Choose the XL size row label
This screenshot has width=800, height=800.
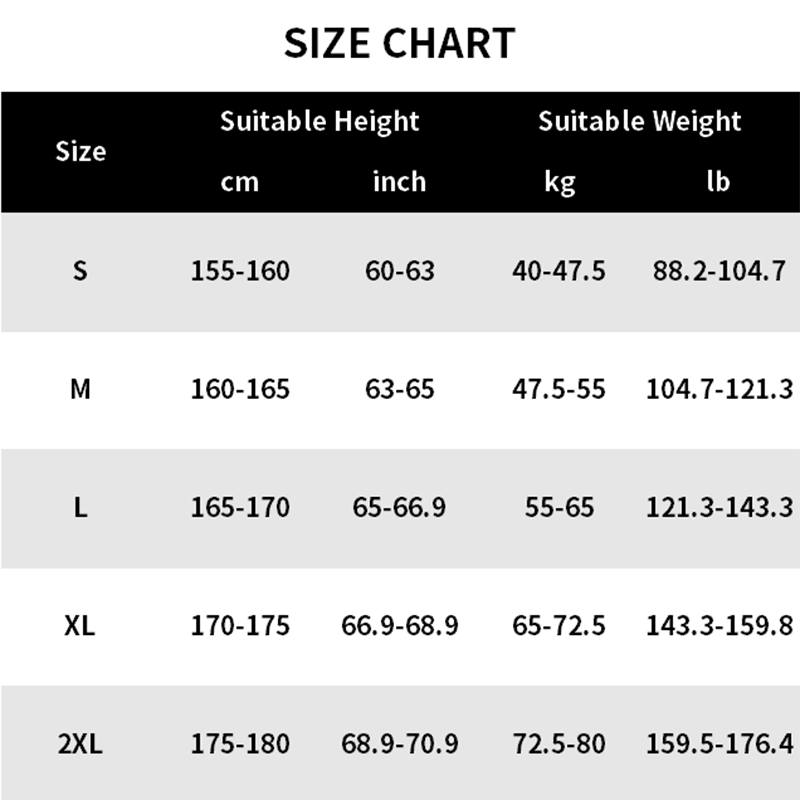coord(80,626)
